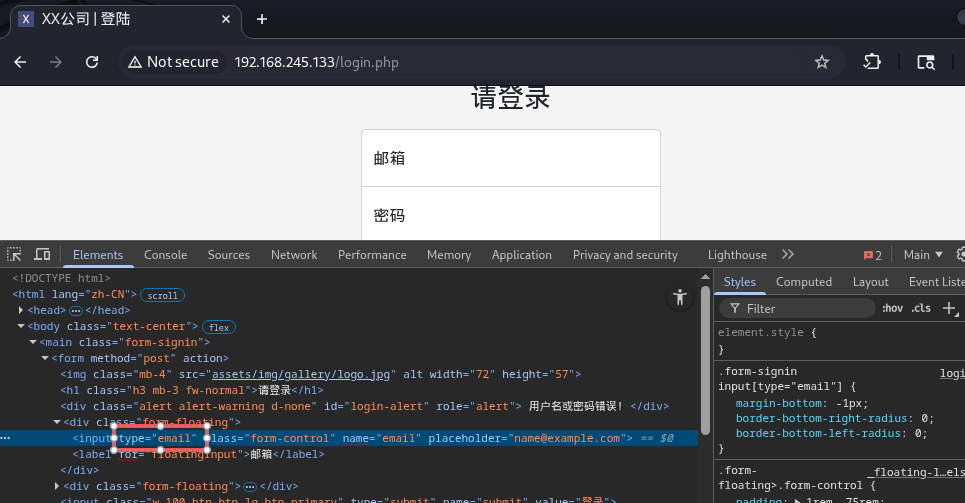Click the border-bottom-left-radius property
Screen dimensions: 965x503
tap(818, 433)
